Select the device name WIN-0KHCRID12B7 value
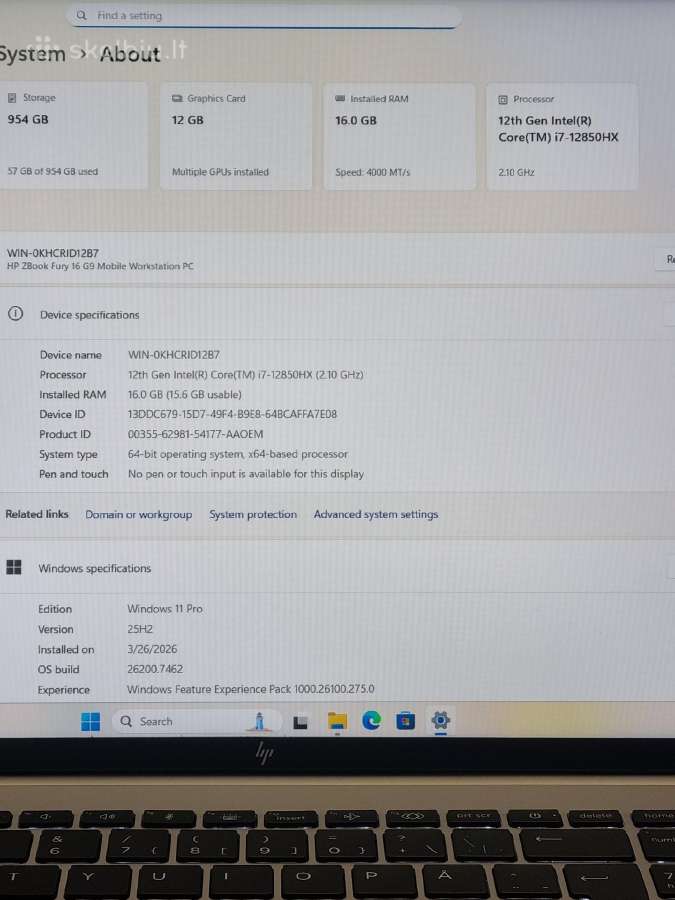This screenshot has width=675, height=900. pos(174,355)
